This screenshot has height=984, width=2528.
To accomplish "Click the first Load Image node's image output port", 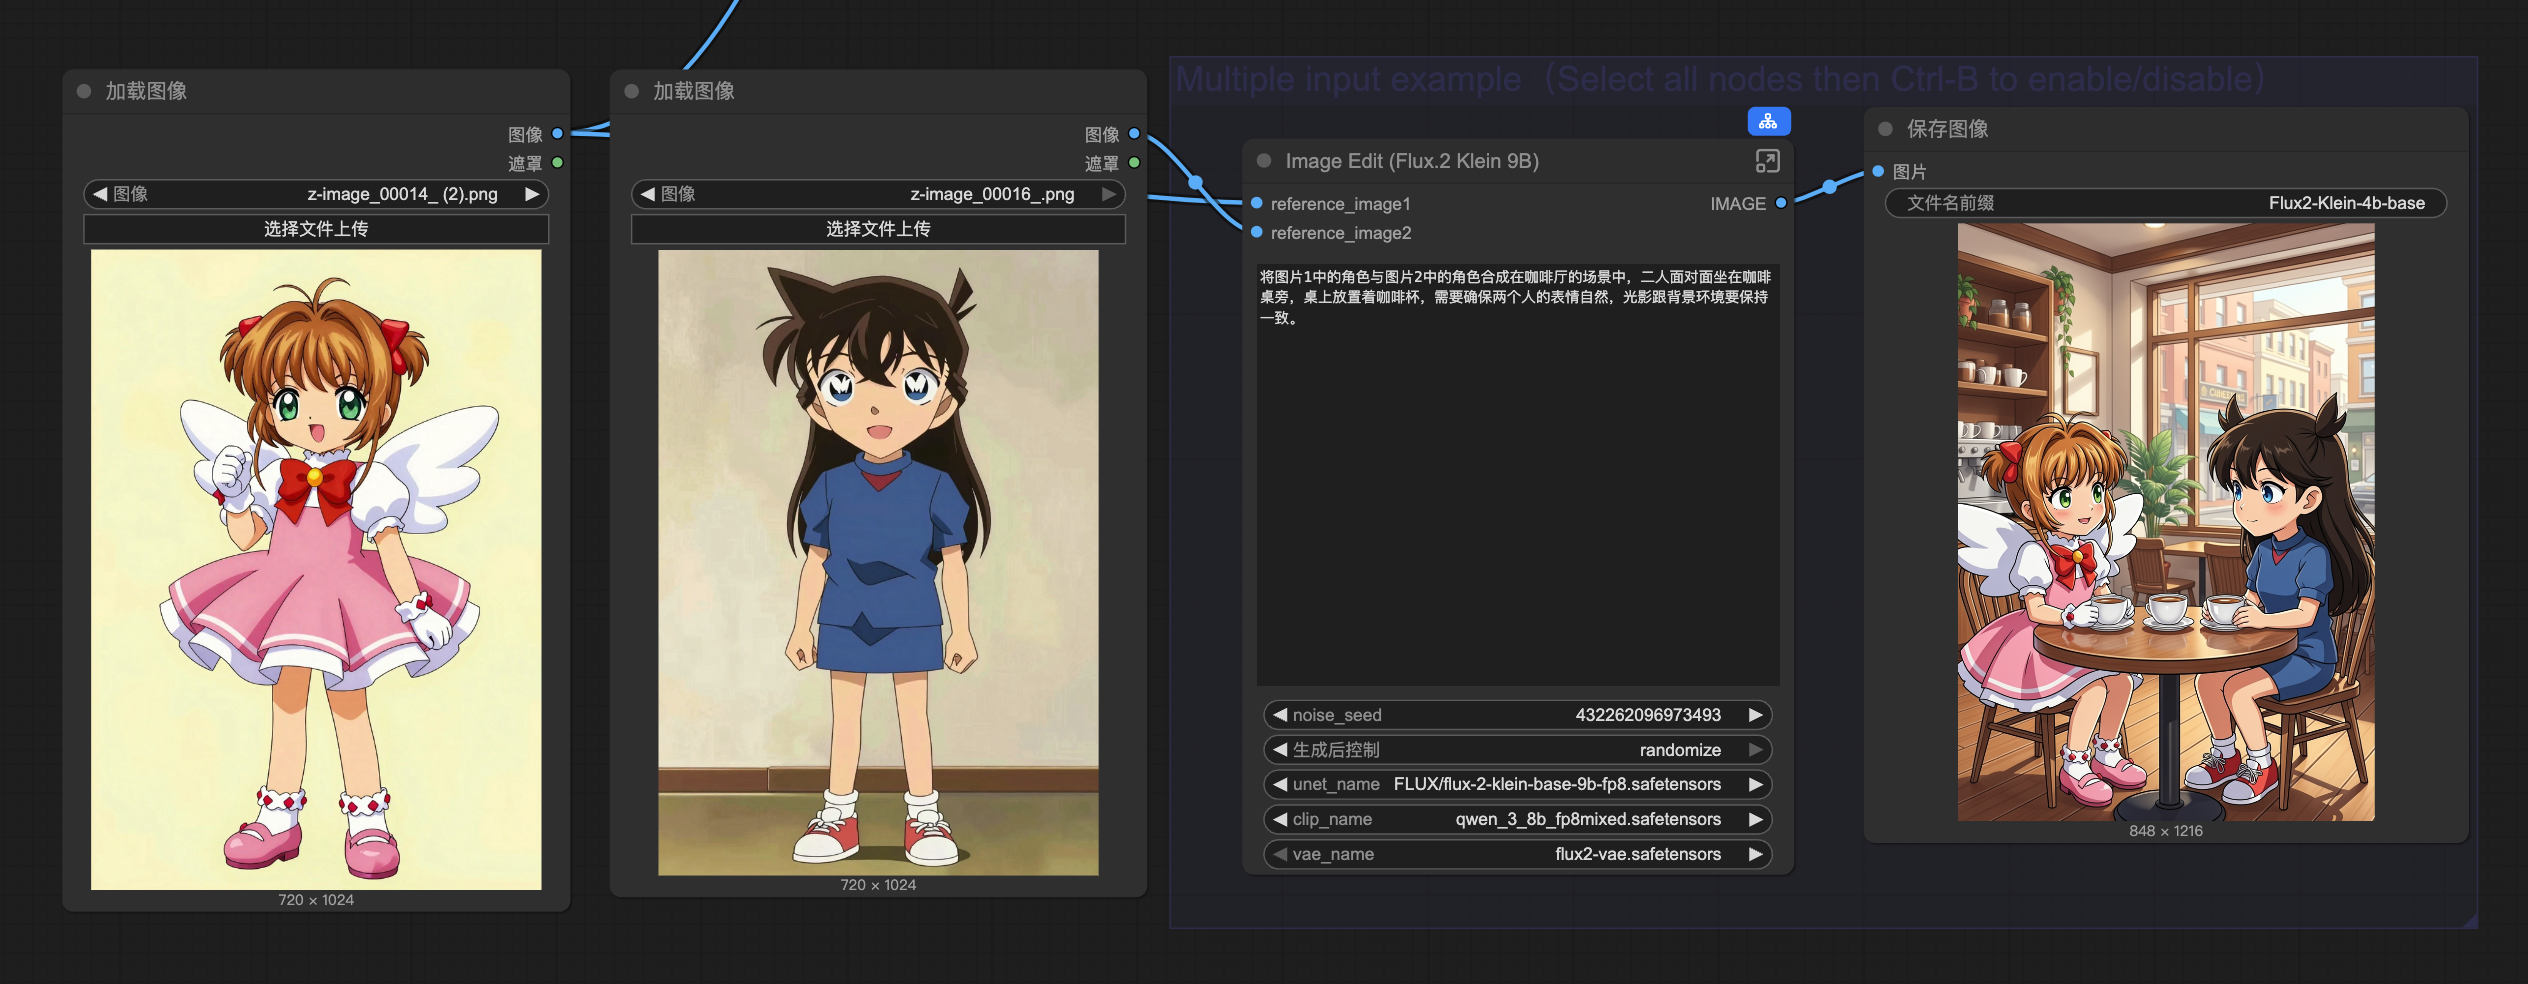I will 558,133.
